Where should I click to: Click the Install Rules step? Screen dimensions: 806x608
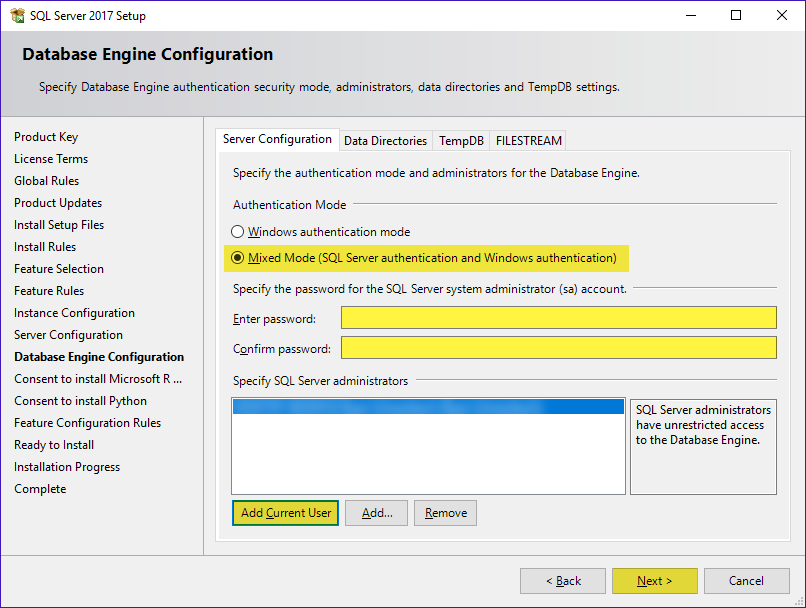pyautogui.click(x=45, y=247)
